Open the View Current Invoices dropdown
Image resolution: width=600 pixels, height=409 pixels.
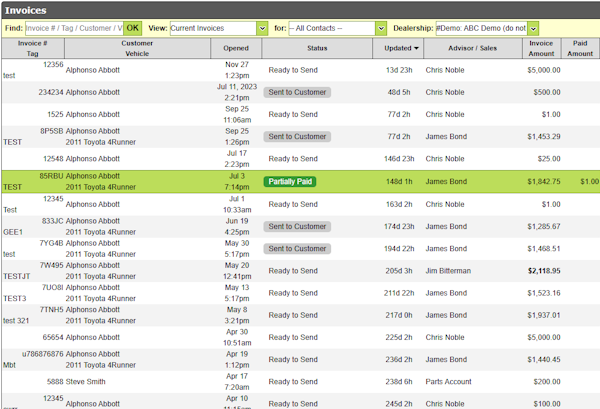click(x=219, y=29)
